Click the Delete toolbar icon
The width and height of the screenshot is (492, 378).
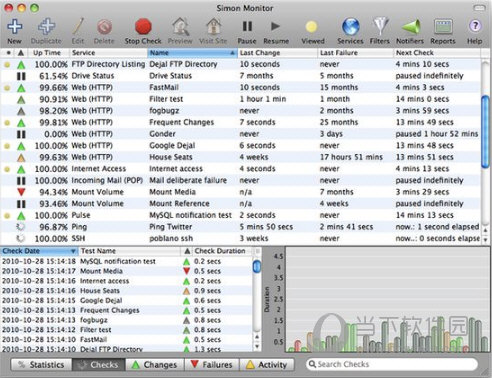[x=104, y=27]
